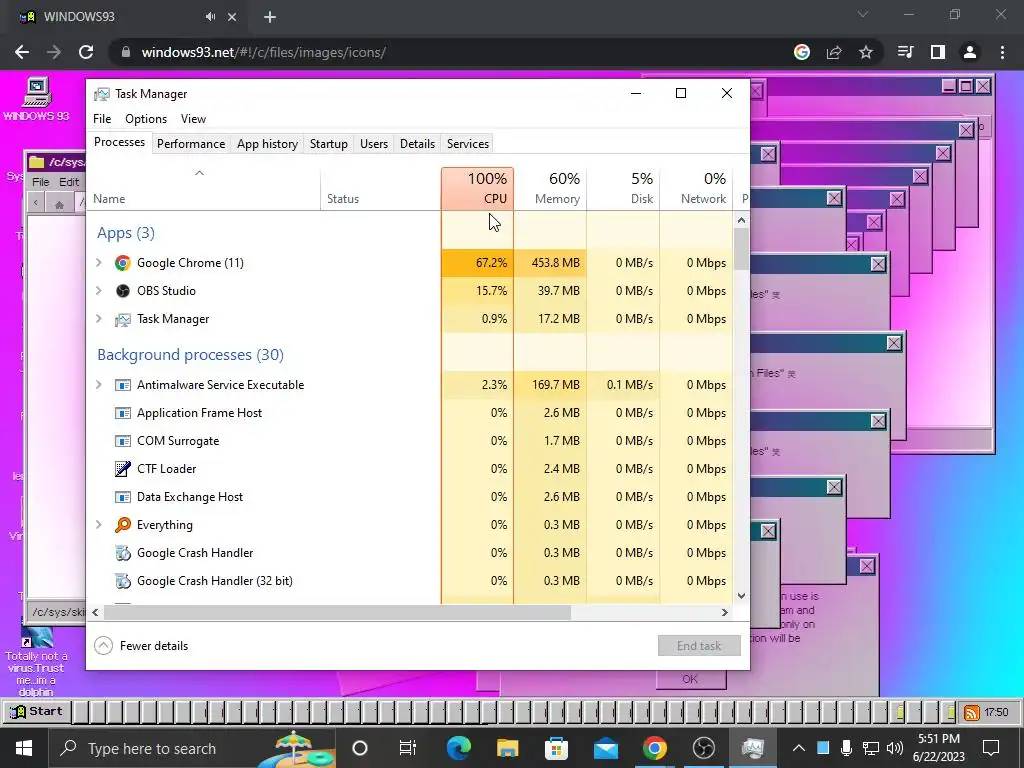1024x768 pixels.
Task: Click the browser address bar URL
Action: [x=264, y=52]
